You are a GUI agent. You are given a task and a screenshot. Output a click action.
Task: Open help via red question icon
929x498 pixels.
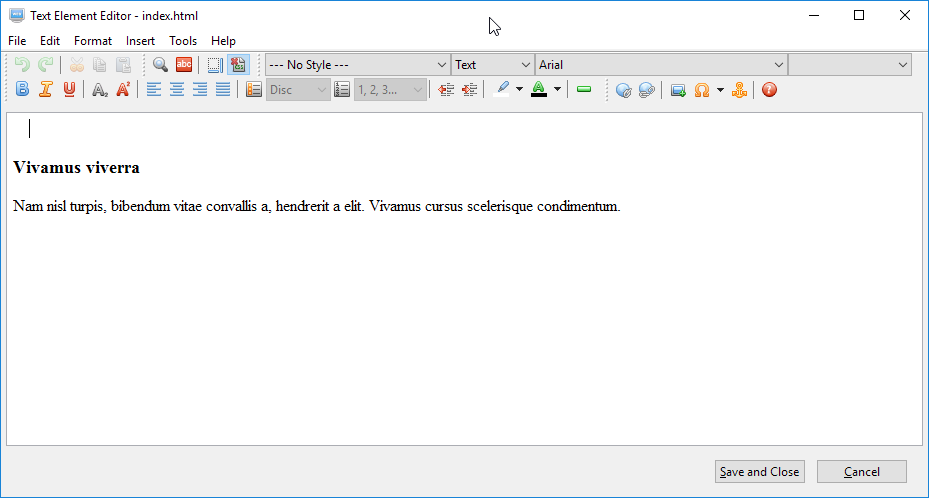(x=769, y=90)
